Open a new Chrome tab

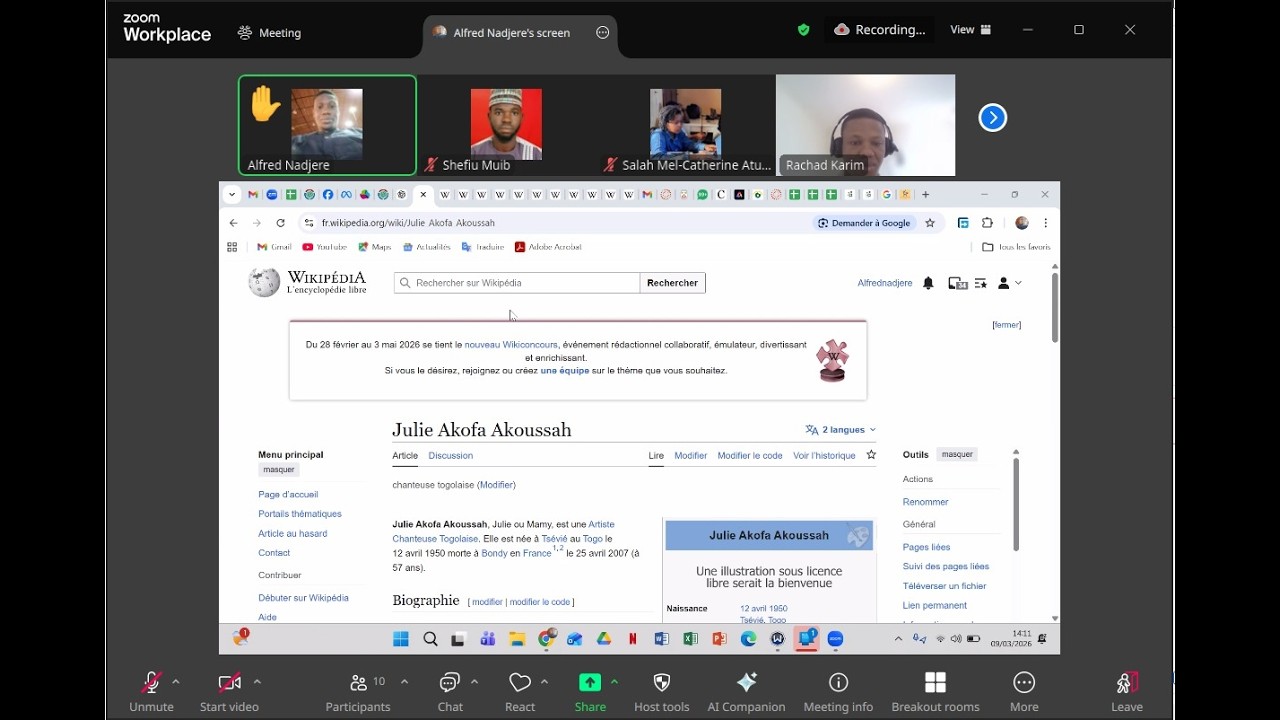pyautogui.click(x=926, y=194)
